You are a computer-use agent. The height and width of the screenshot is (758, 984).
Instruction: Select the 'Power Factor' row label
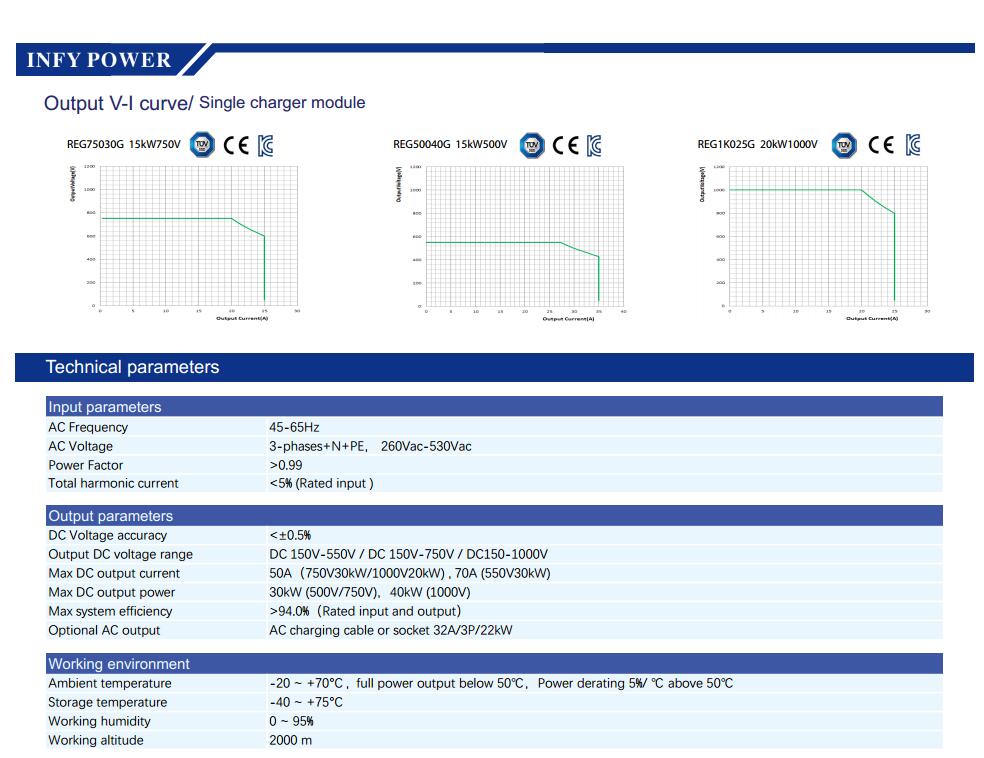point(85,465)
